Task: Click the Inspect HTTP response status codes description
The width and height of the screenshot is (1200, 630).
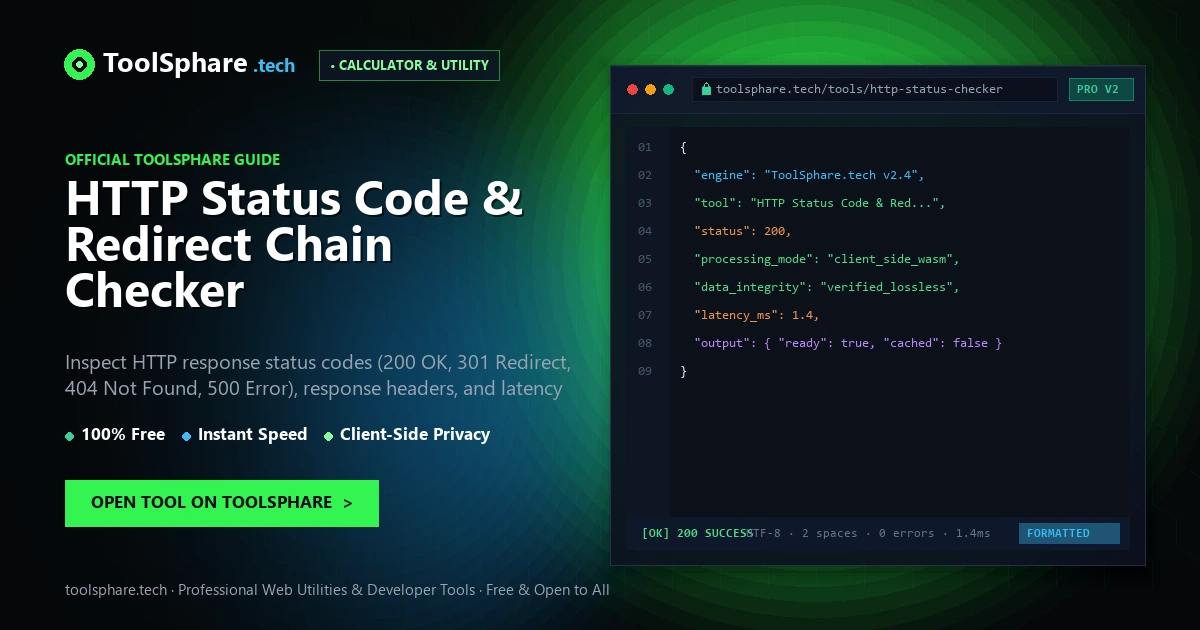Action: point(318,375)
